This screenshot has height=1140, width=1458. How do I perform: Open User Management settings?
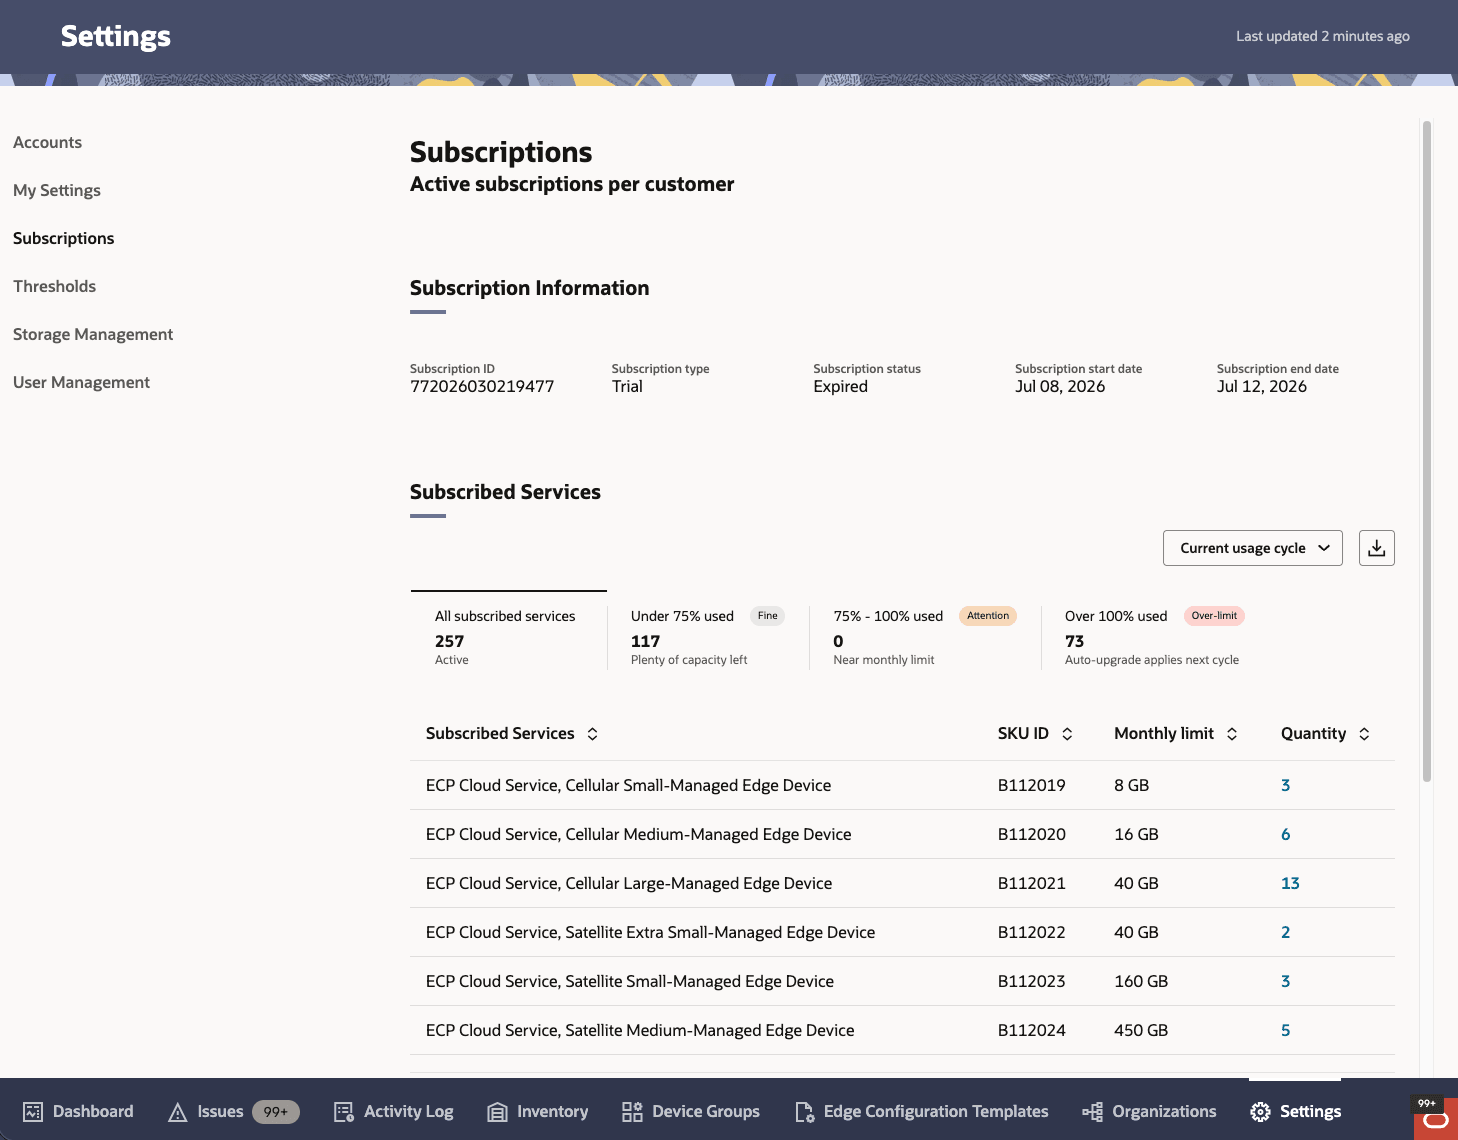point(81,382)
